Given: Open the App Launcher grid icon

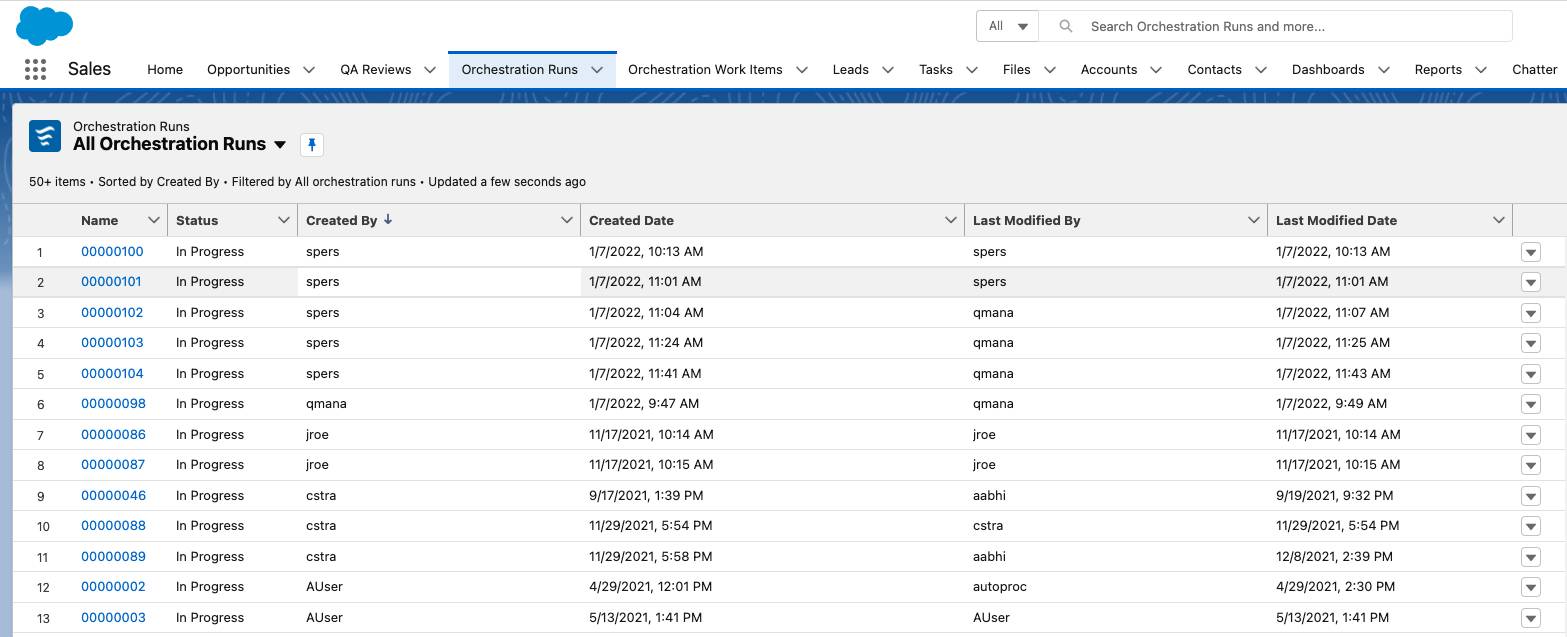Looking at the screenshot, I should 35,69.
